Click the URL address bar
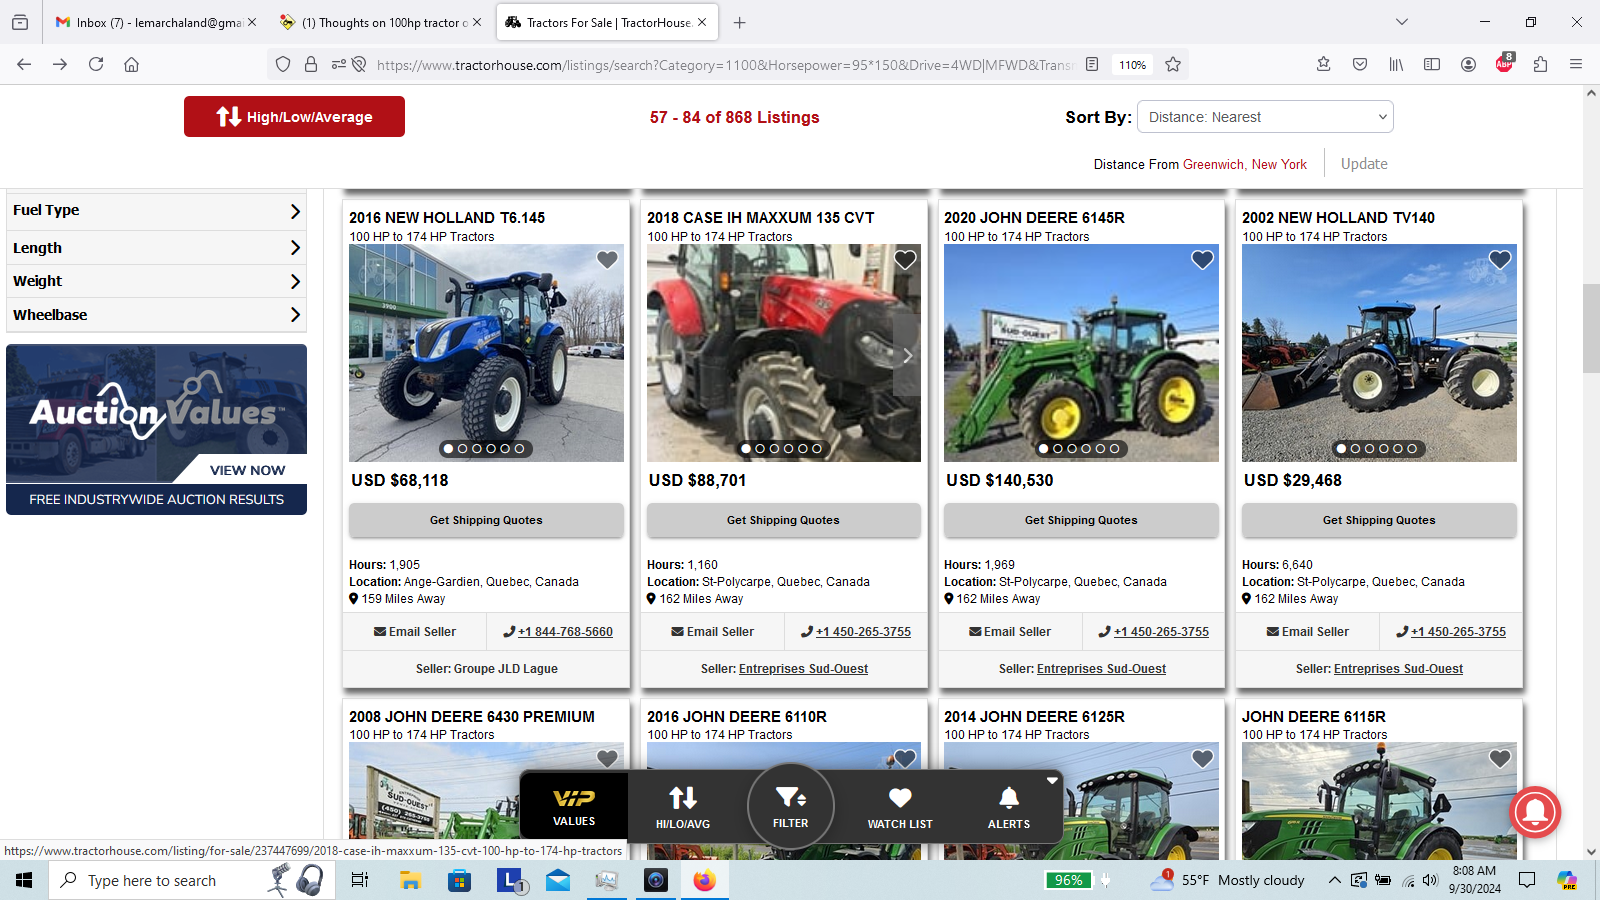This screenshot has width=1600, height=900. [725, 64]
